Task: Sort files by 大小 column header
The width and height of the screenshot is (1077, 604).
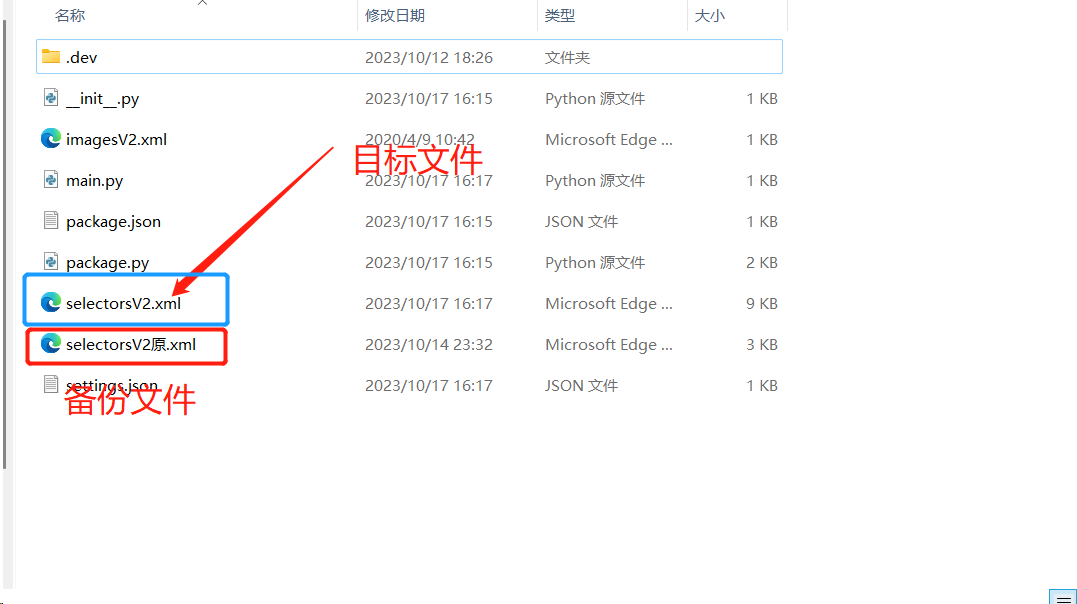Action: 710,16
